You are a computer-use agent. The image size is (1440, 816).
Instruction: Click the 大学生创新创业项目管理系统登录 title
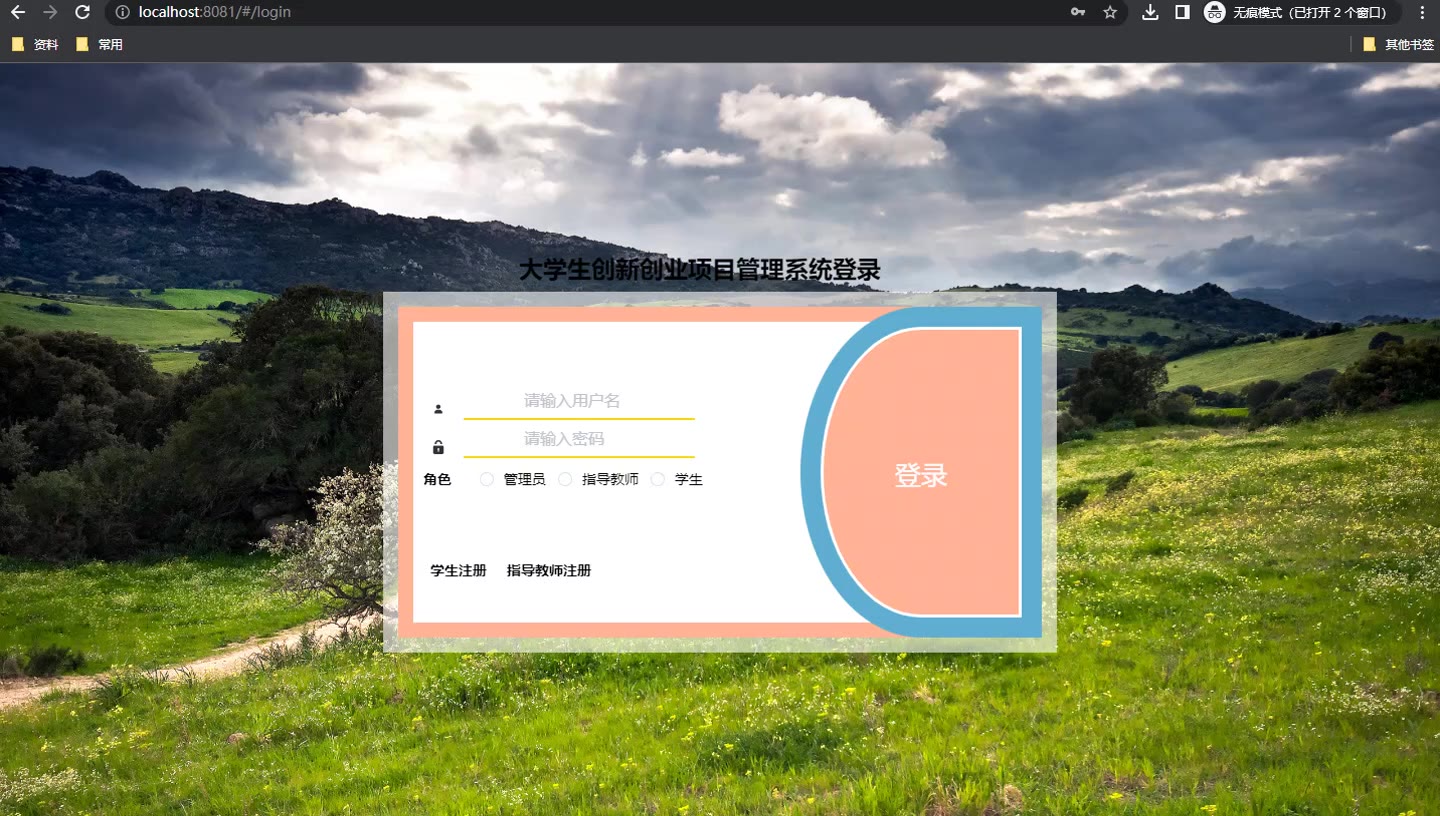tap(700, 270)
